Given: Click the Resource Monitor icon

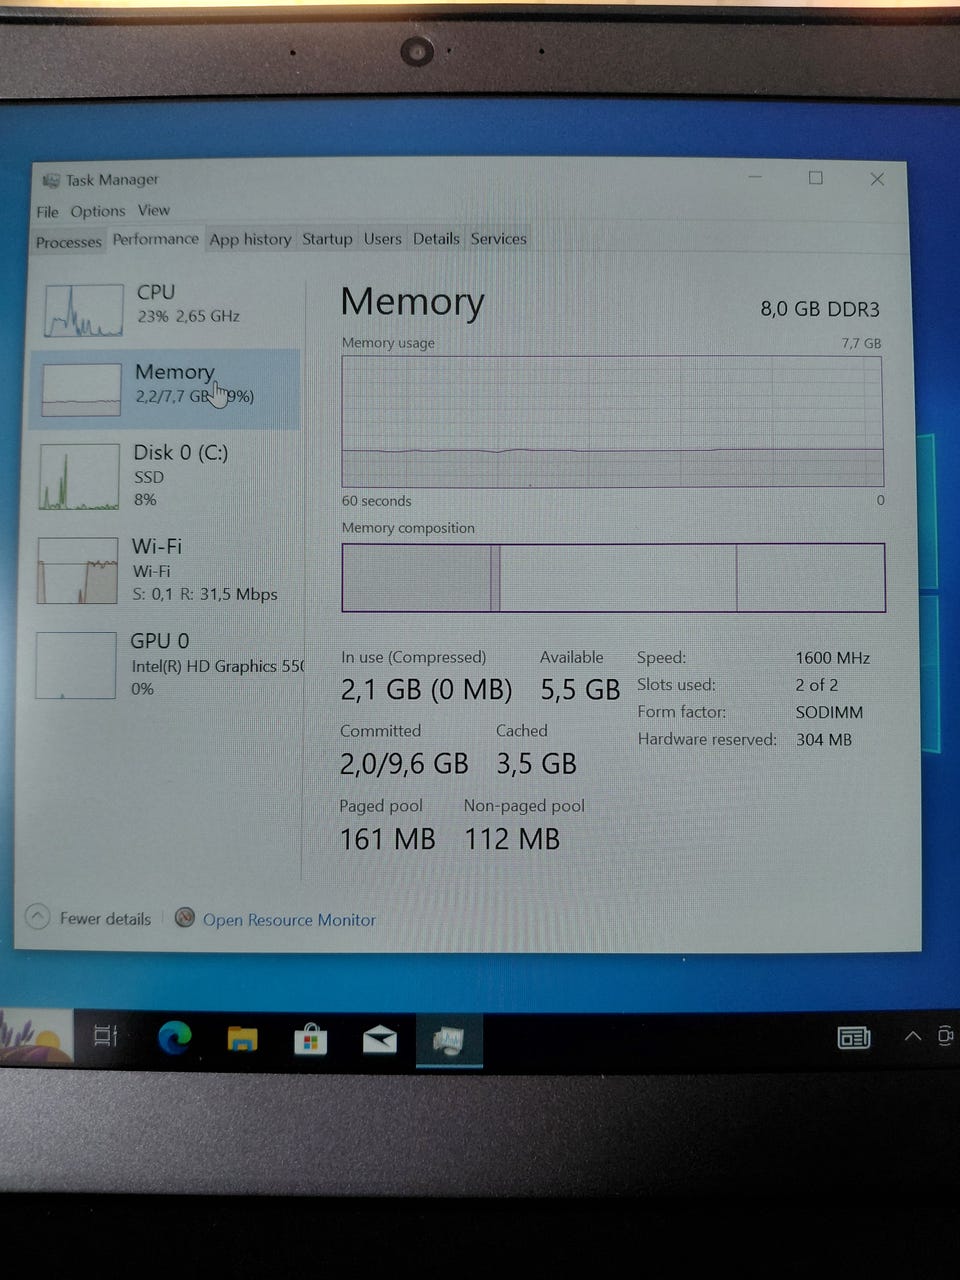Looking at the screenshot, I should pyautogui.click(x=184, y=917).
